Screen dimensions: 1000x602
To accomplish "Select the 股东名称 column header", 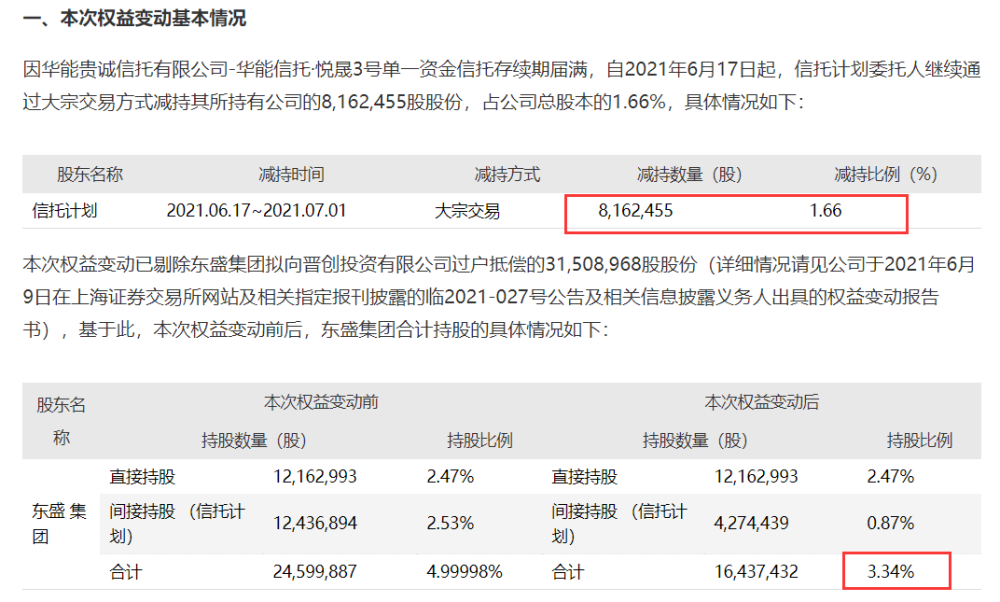I will pos(90,174).
